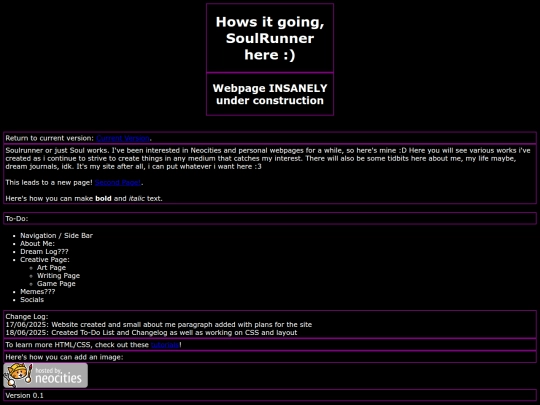Open the tutorials link
Screen dimensions: 540x405
tap(165, 345)
